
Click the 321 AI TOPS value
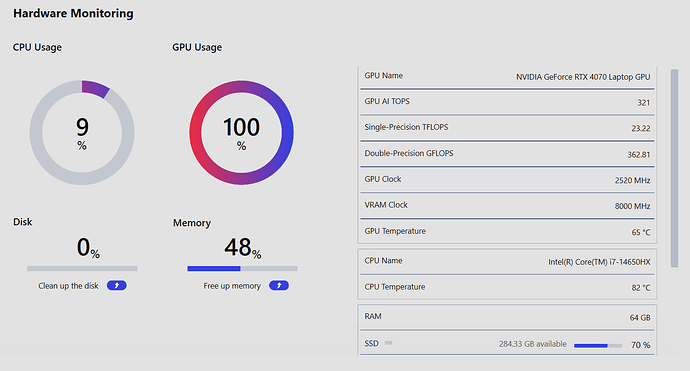click(644, 103)
